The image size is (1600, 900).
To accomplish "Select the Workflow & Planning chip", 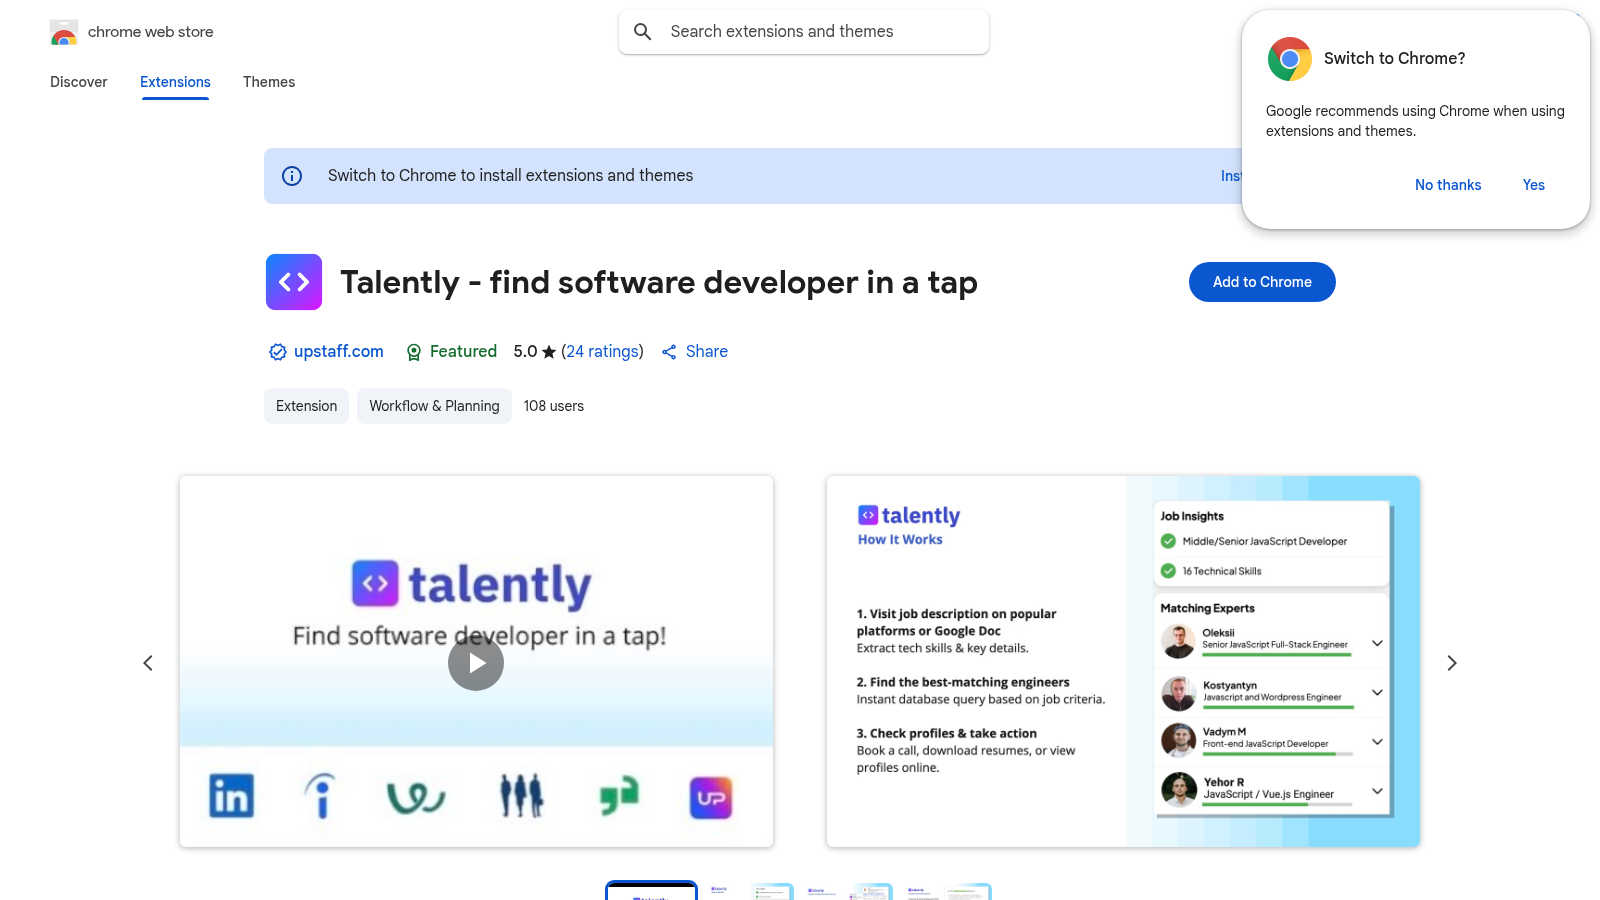I will [434, 406].
